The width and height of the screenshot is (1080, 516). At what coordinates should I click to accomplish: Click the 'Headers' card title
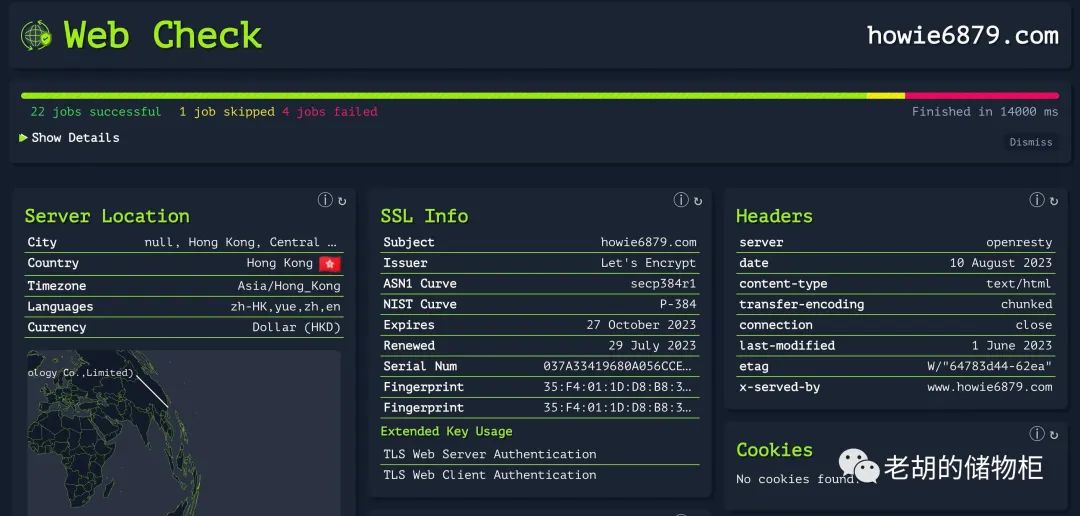774,216
